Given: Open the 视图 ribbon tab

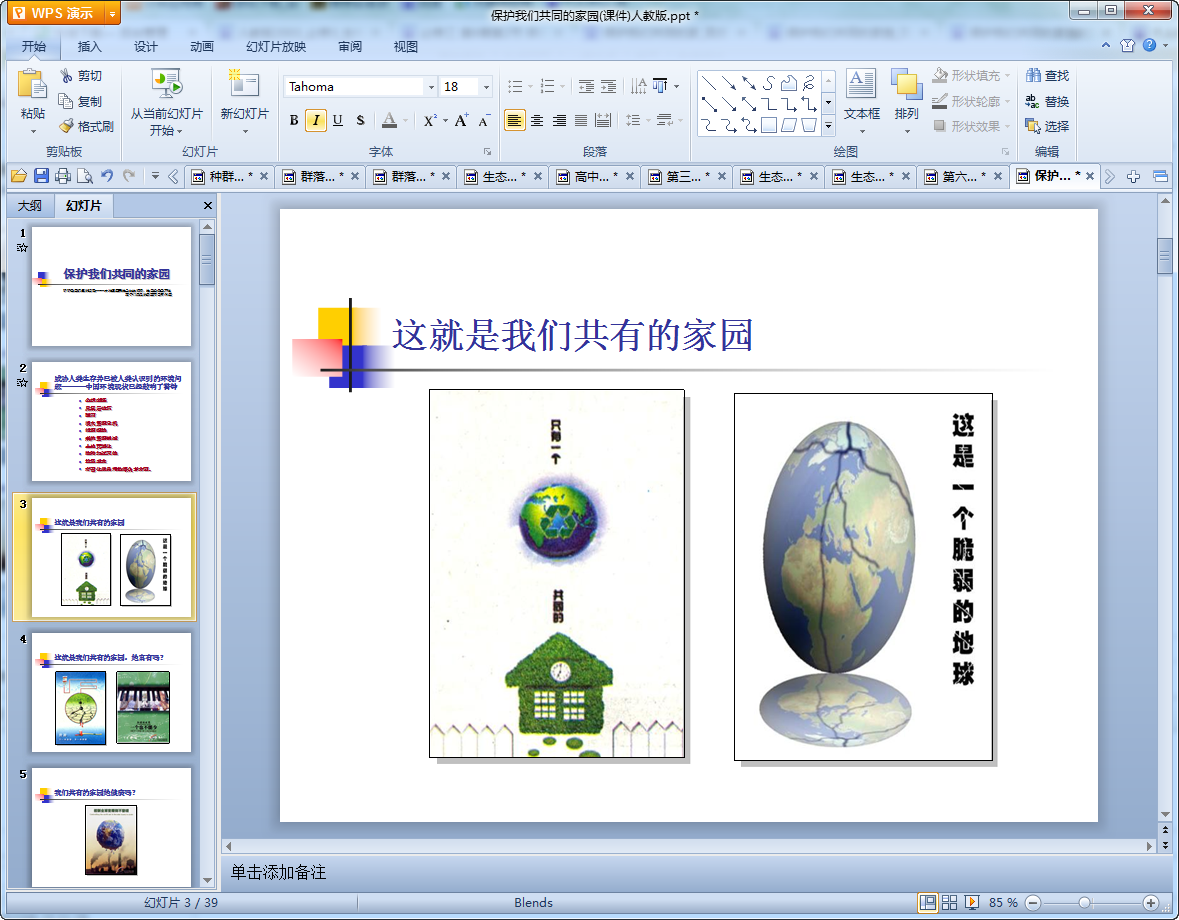Looking at the screenshot, I should (x=405, y=47).
